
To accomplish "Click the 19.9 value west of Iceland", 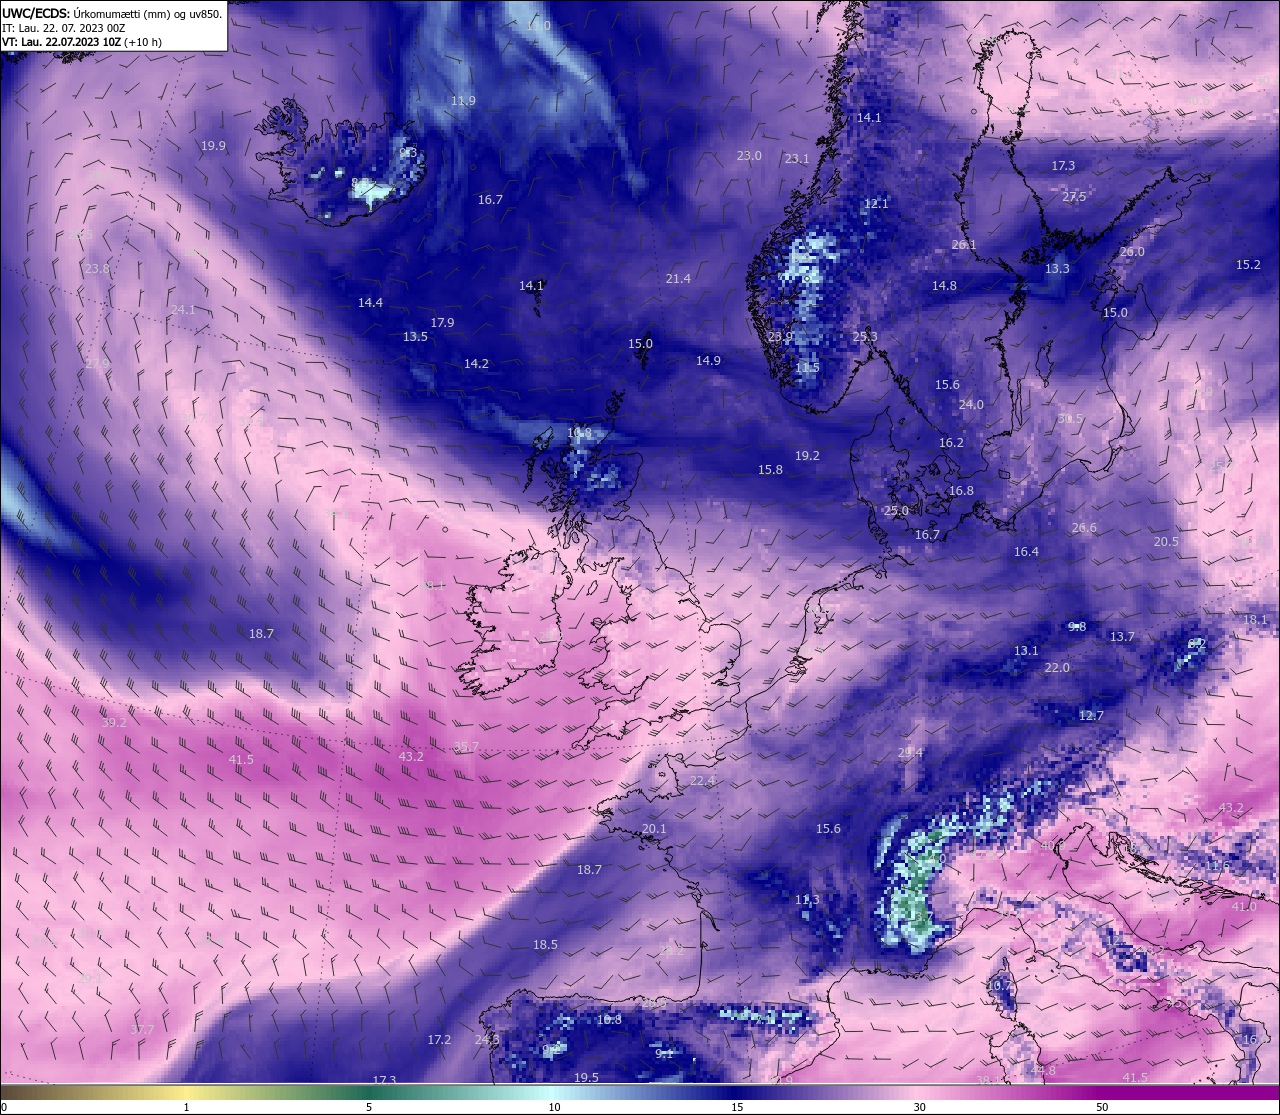I will [213, 146].
